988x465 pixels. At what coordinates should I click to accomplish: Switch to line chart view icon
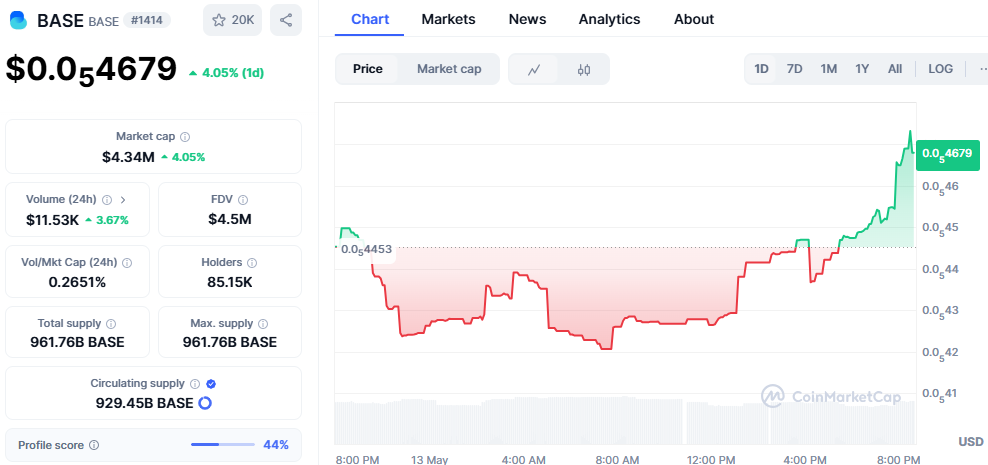534,69
